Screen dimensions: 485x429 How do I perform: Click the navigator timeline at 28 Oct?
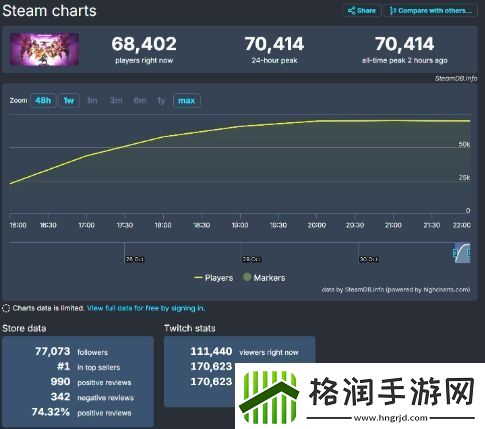[x=252, y=259]
